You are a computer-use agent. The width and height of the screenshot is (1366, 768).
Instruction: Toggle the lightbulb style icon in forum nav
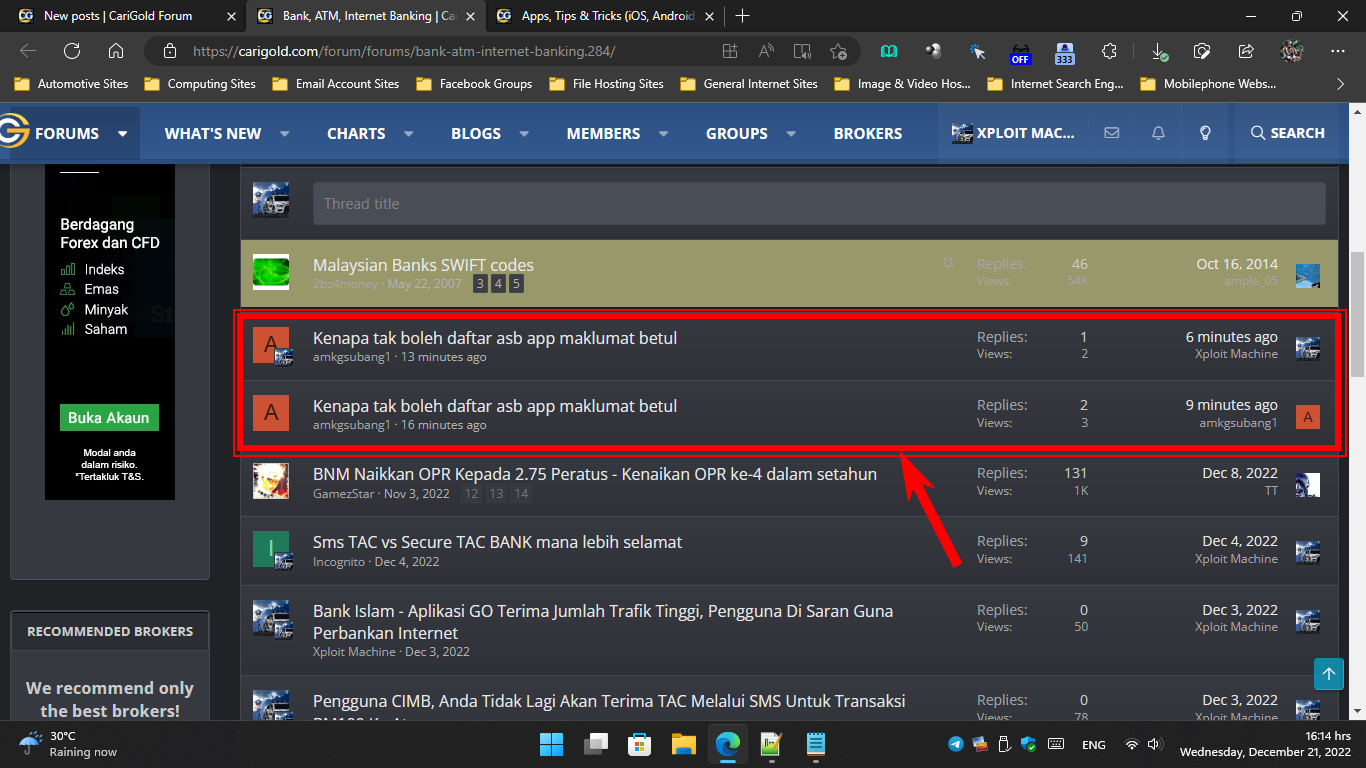[x=1206, y=133]
